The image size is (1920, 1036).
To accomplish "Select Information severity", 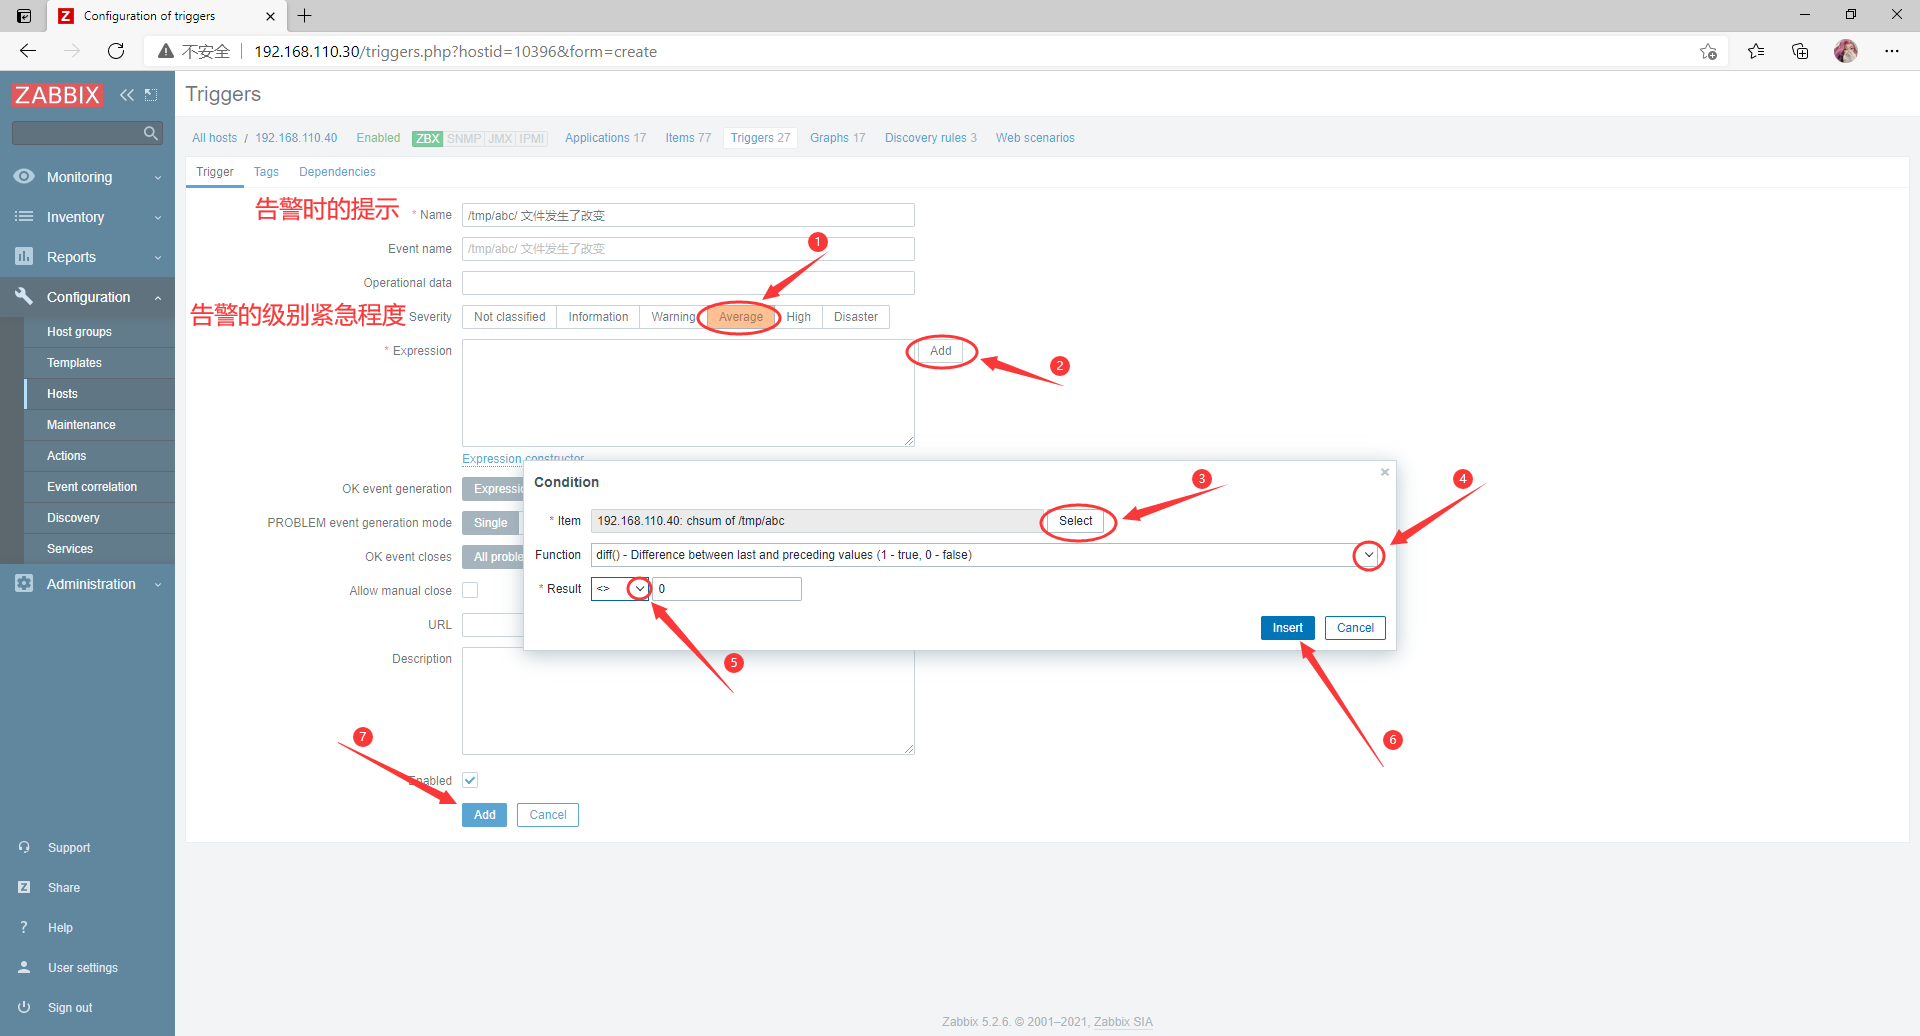I will coord(598,317).
